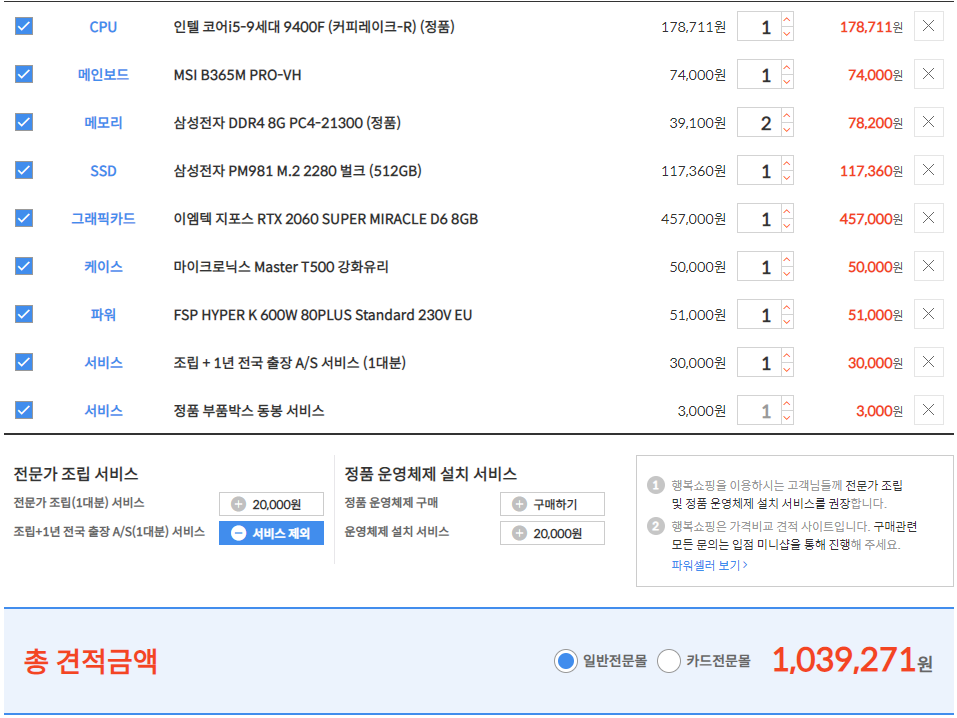Click product name 삼성전자 PM981 M.2 2280
Image resolution: width=957 pixels, height=718 pixels.
[x=297, y=171]
